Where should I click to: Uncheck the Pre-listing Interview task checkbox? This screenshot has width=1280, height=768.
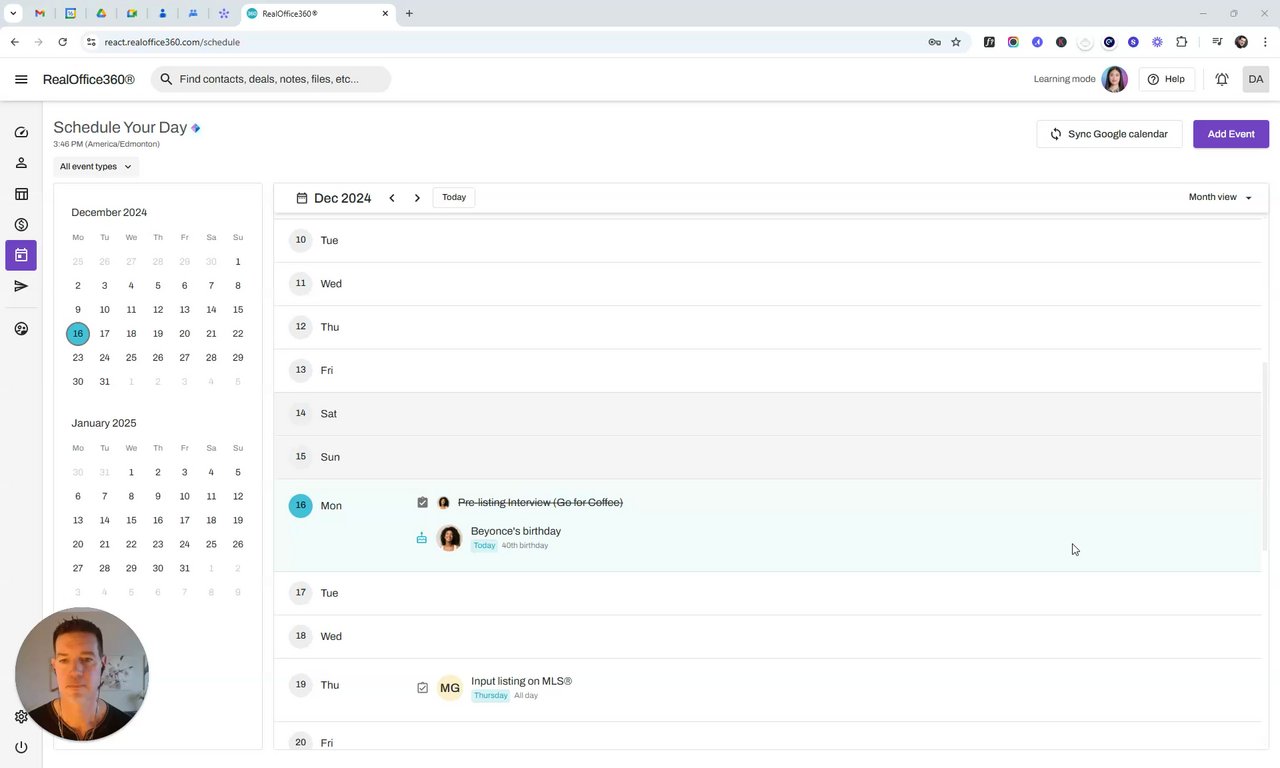point(422,503)
